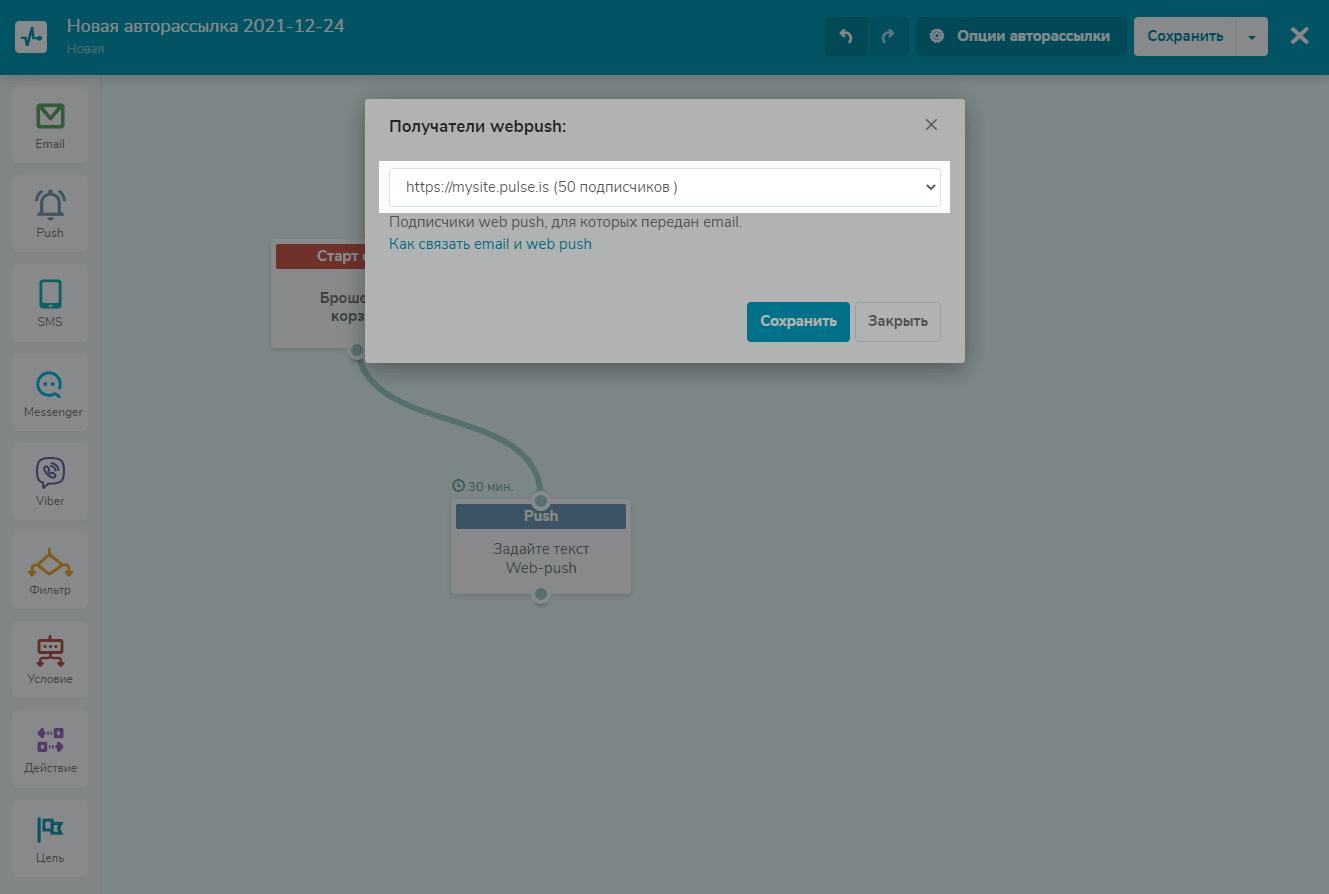1329x894 pixels.
Task: Open Опции авторассылки settings
Action: (1021, 37)
